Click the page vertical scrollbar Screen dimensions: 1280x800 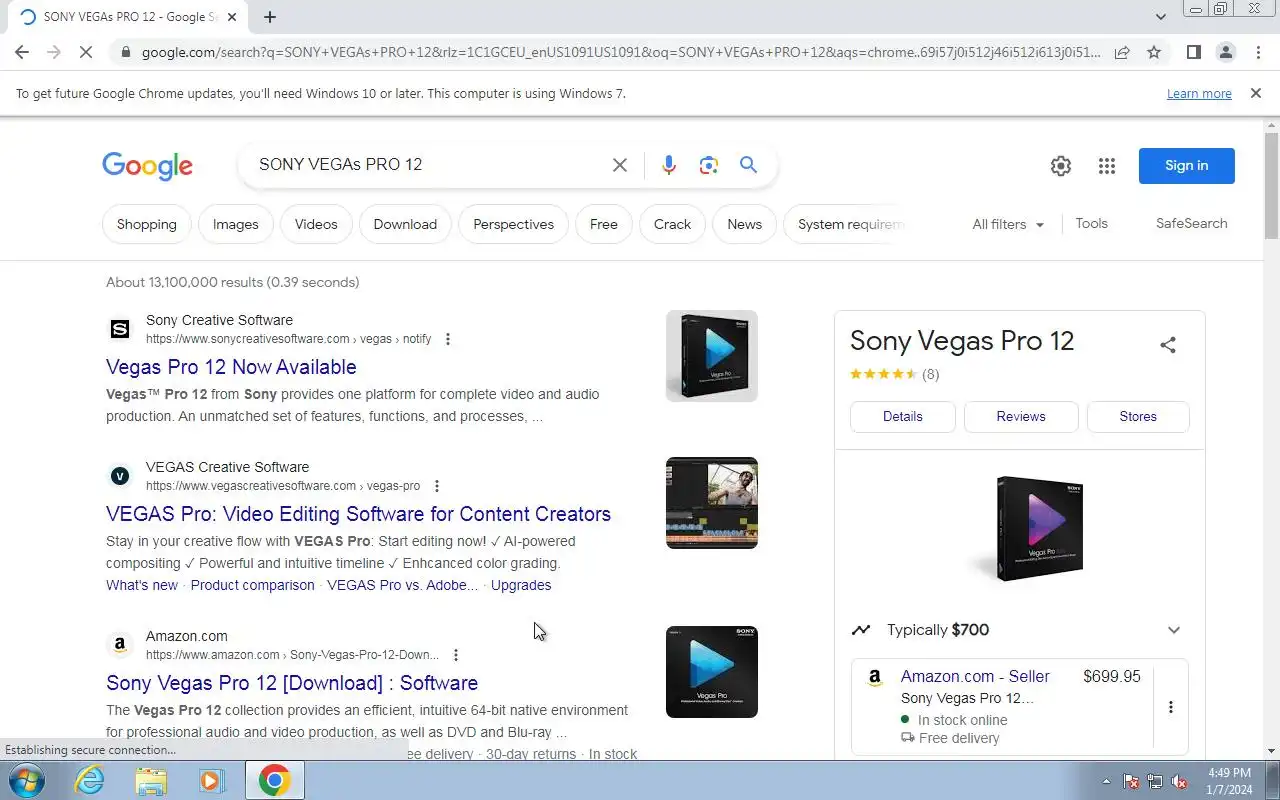tap(1271, 185)
